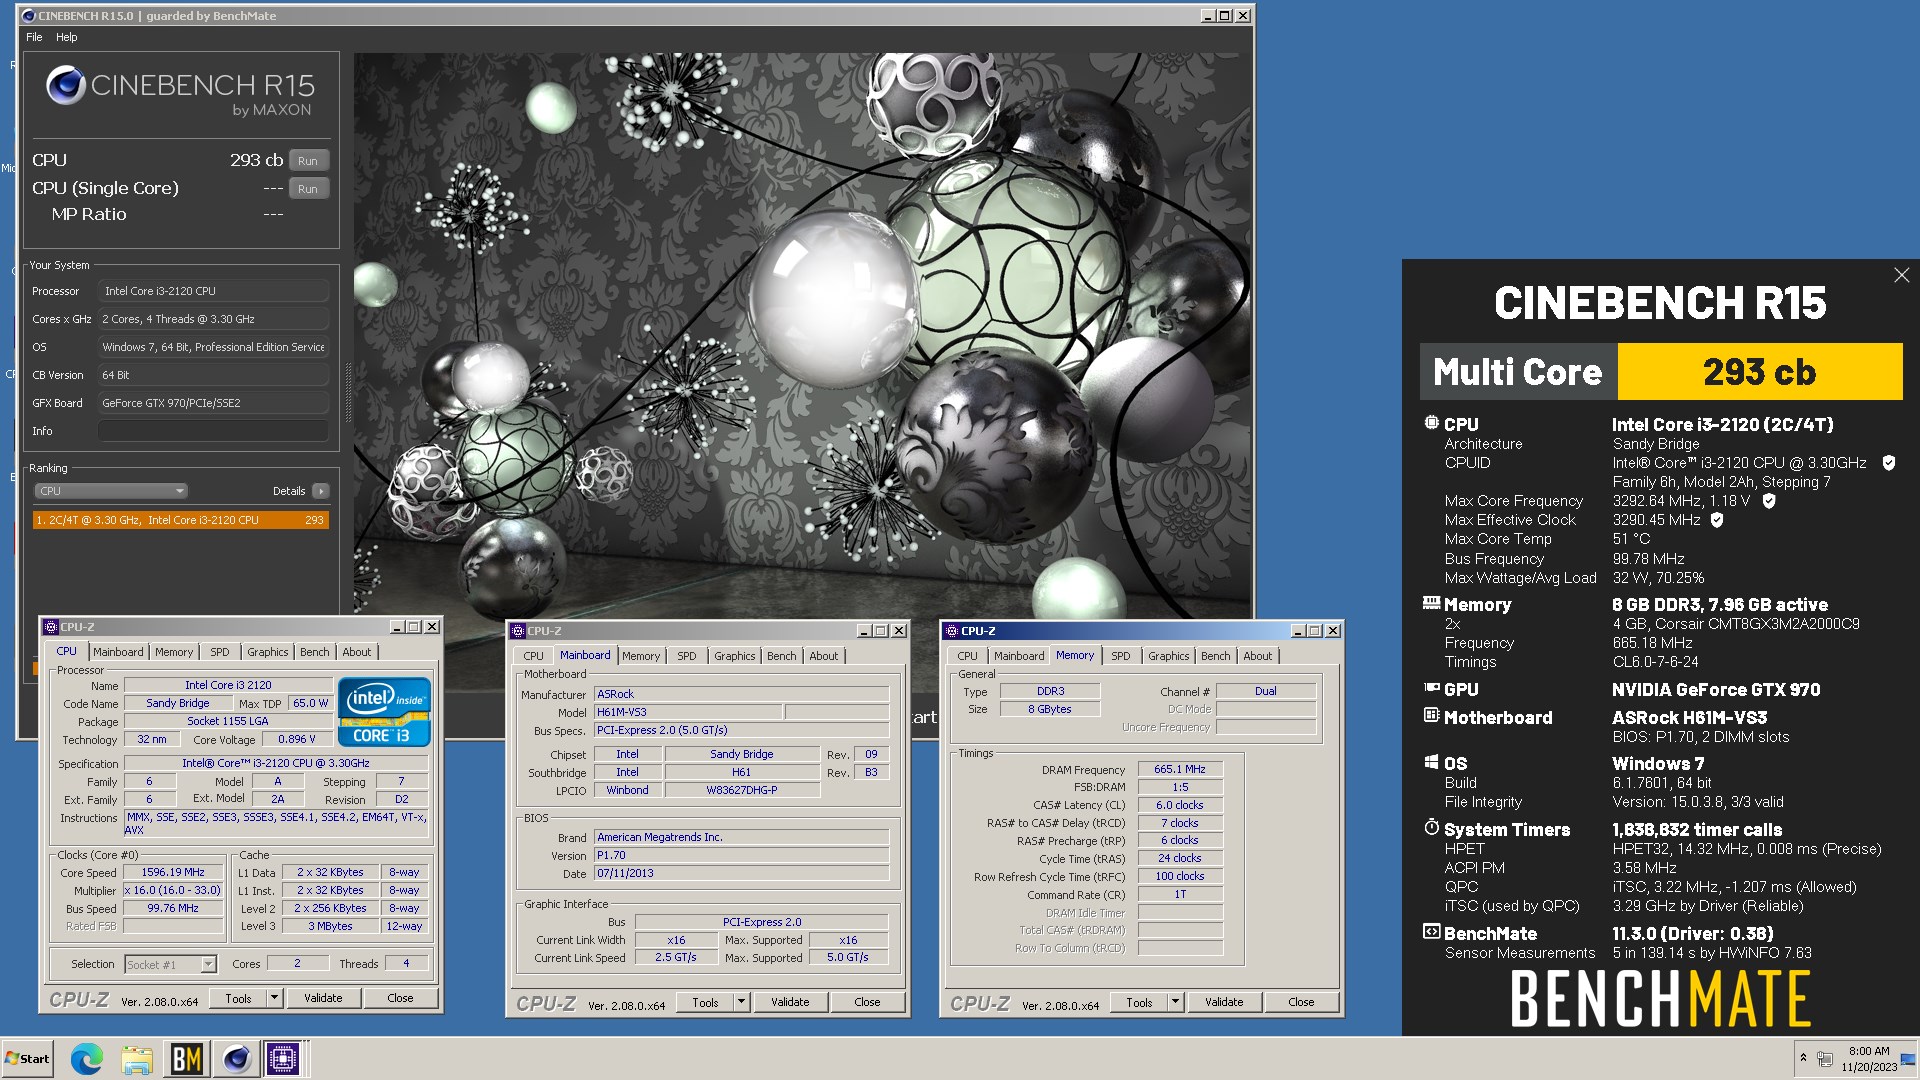This screenshot has width=1920, height=1080.
Task: Open CPU tab in middle CPU-Z window
Action: (534, 656)
